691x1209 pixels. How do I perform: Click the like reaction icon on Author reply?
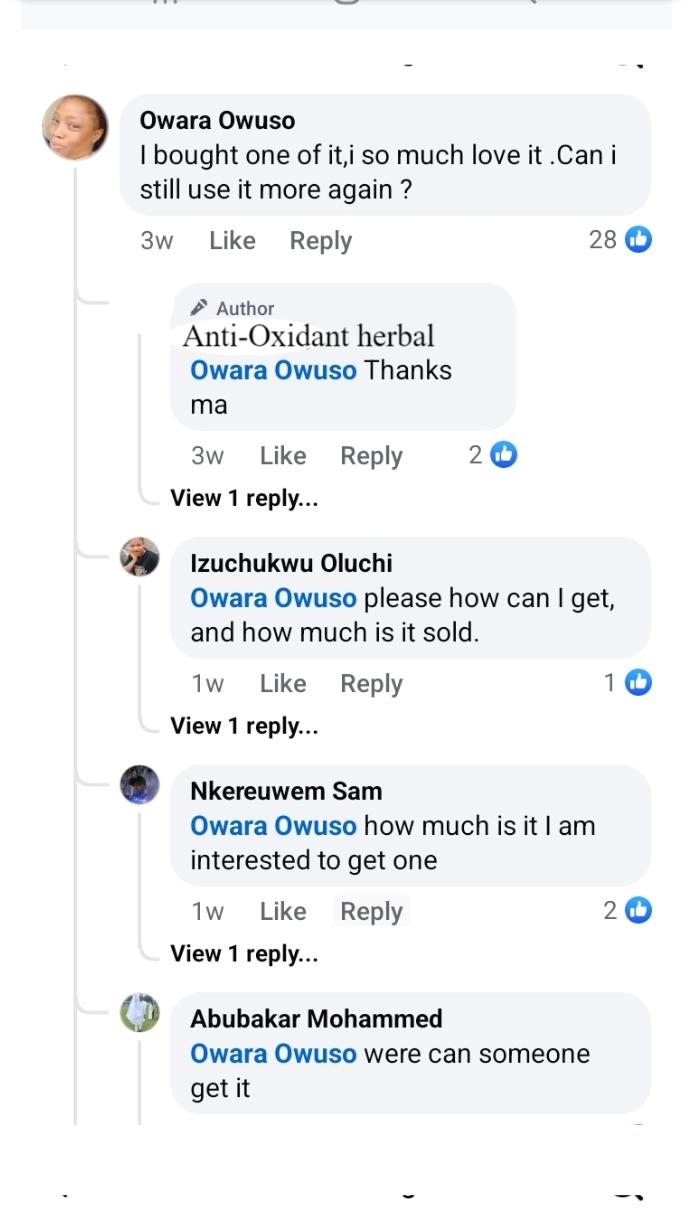click(x=504, y=456)
